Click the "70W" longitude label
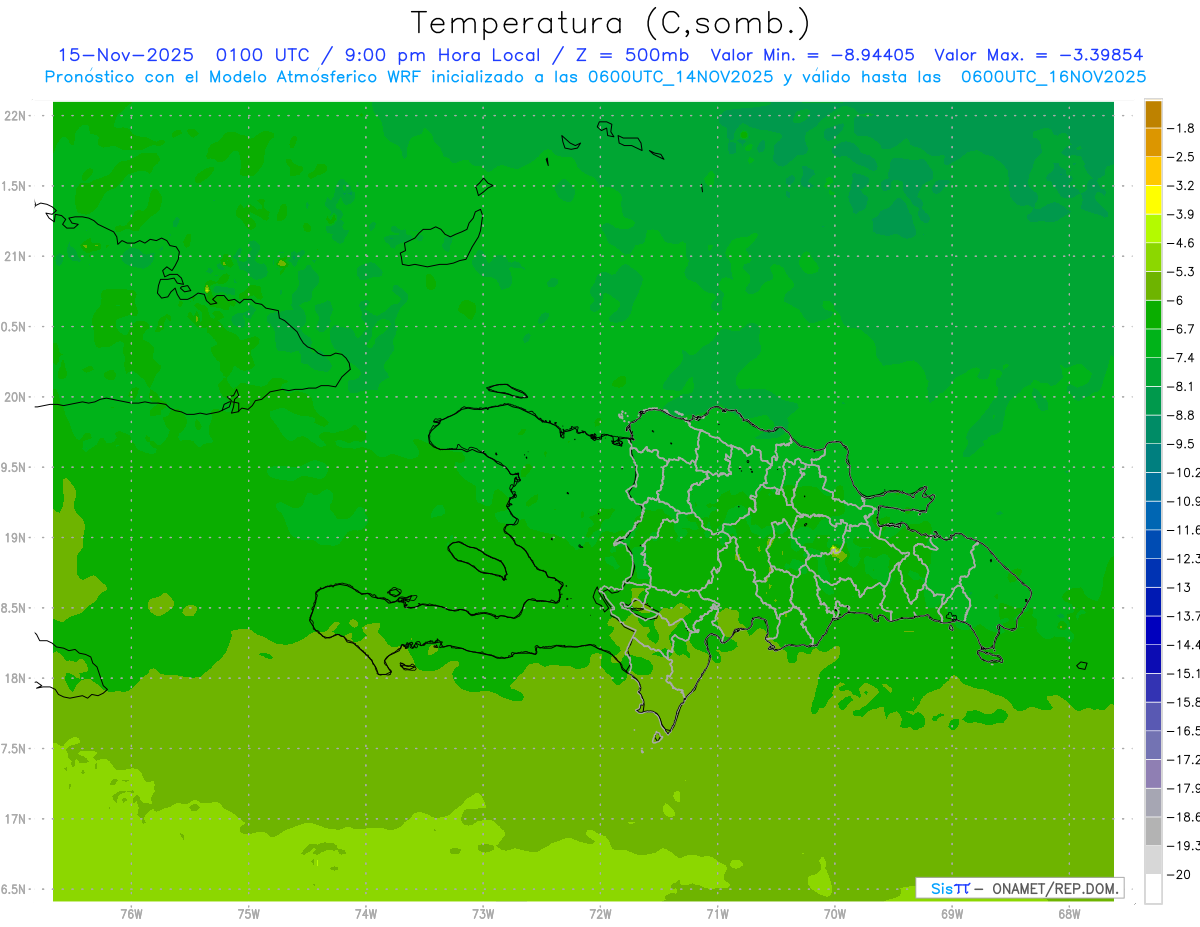Screen dimensions: 1200x927 coord(835,914)
